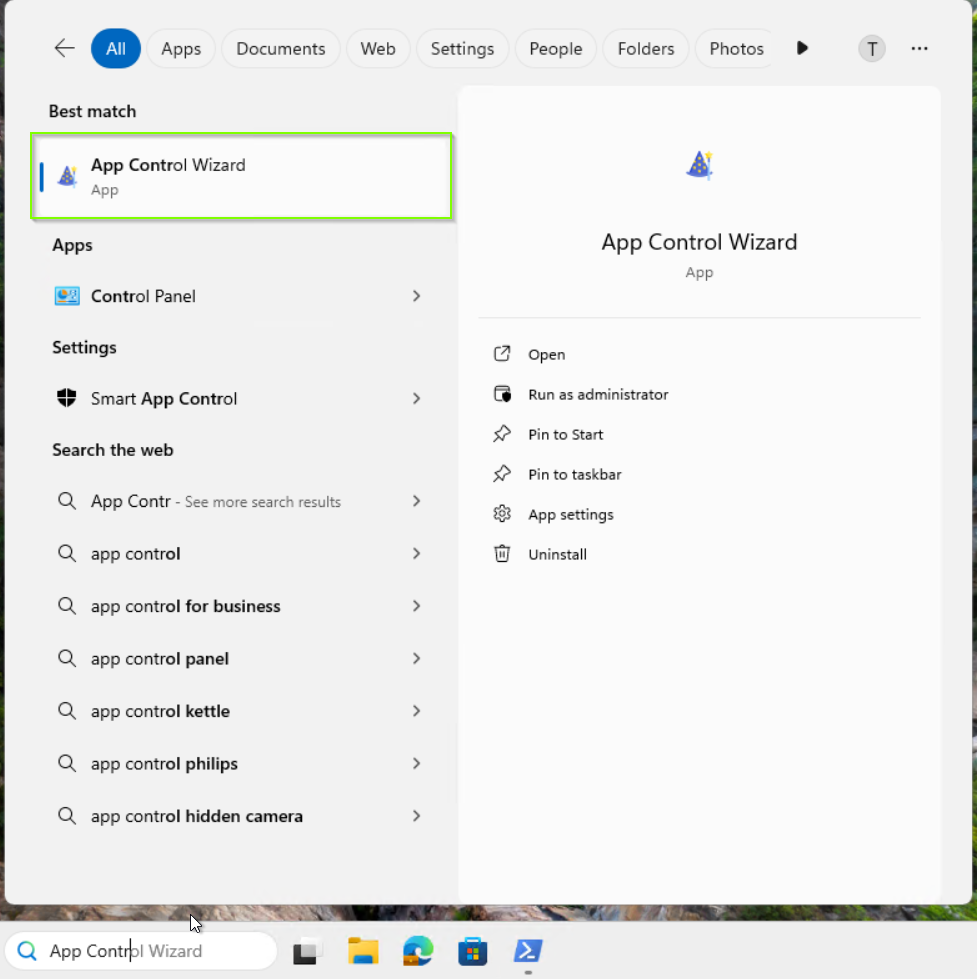
Task: Expand Smart App Control result arrow
Action: [417, 398]
